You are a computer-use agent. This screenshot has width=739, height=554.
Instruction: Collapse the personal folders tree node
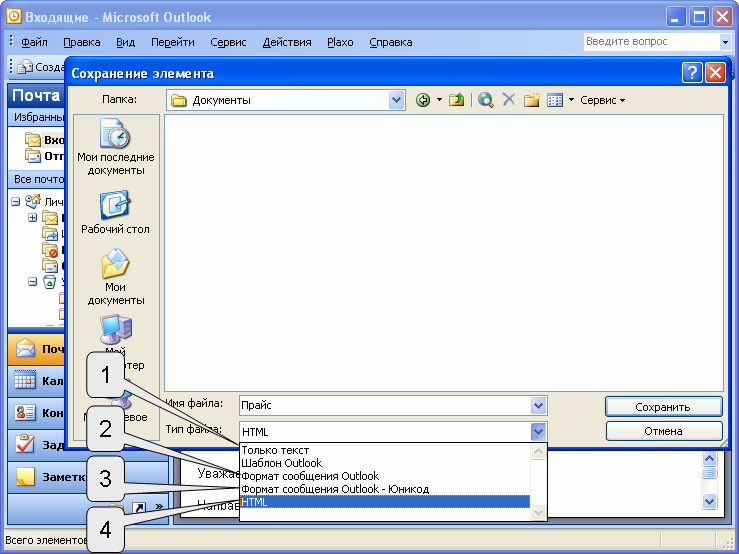(15, 202)
